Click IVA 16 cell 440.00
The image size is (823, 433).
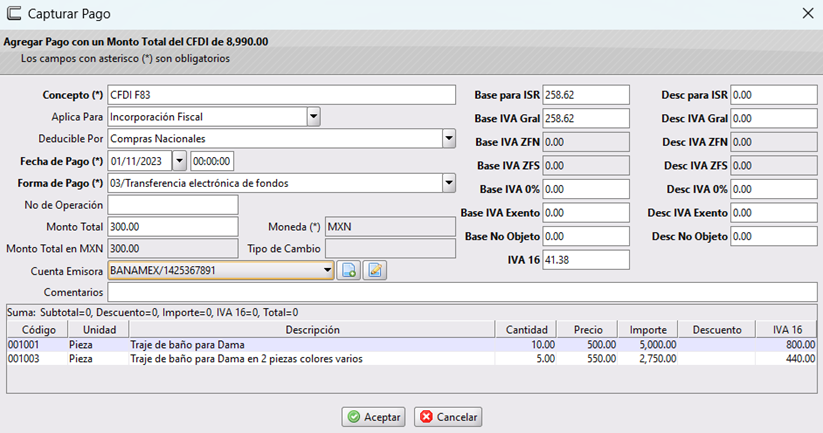coord(787,359)
